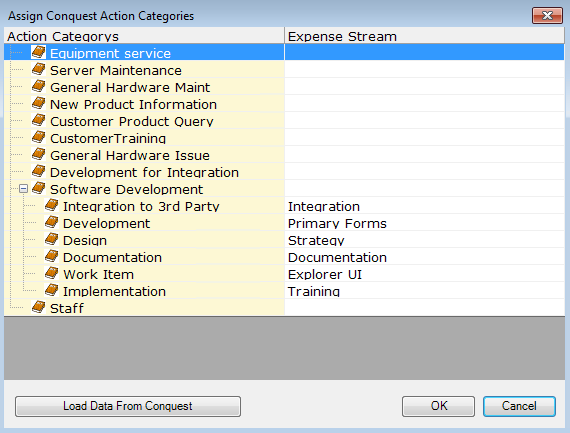Click Primary Forms expense stream cell

424,223
